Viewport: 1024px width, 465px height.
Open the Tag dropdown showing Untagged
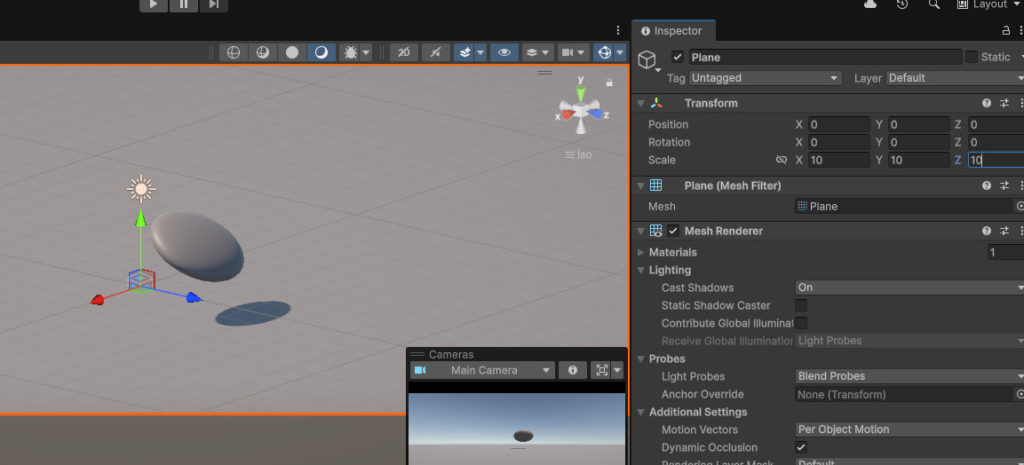[x=766, y=78]
